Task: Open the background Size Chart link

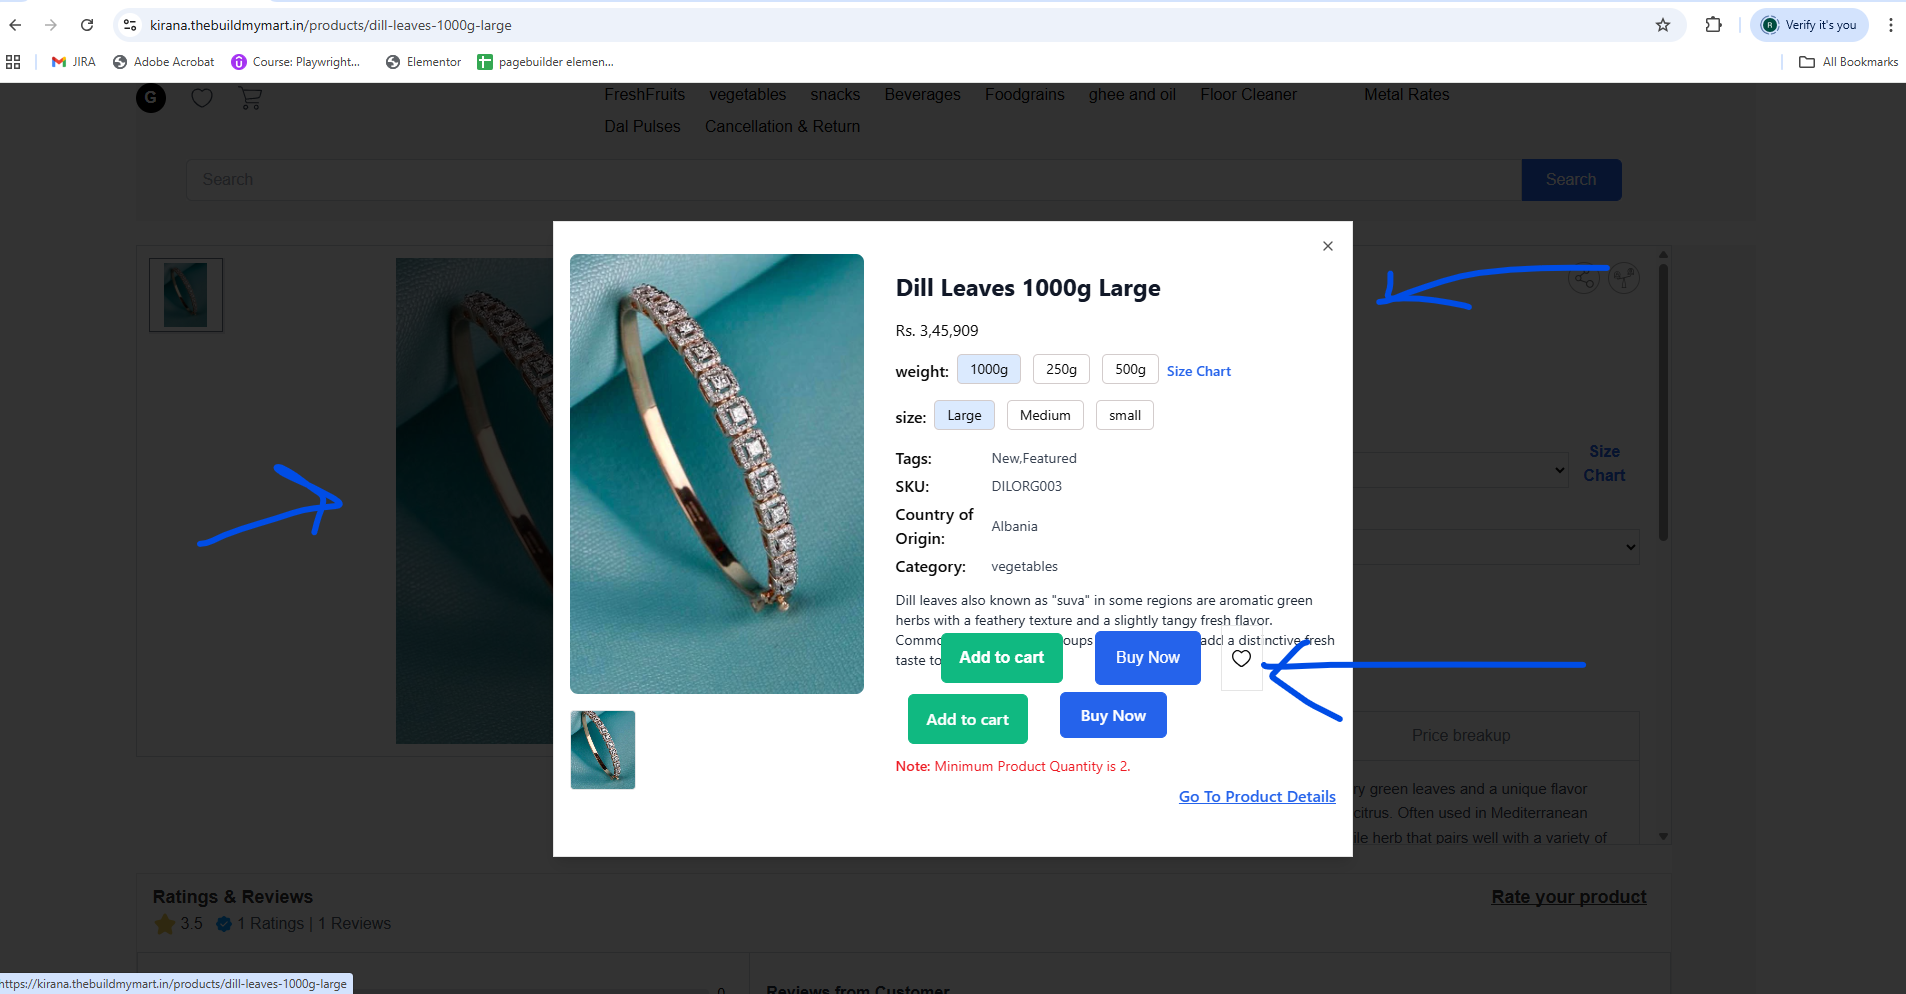Action: (x=1604, y=464)
